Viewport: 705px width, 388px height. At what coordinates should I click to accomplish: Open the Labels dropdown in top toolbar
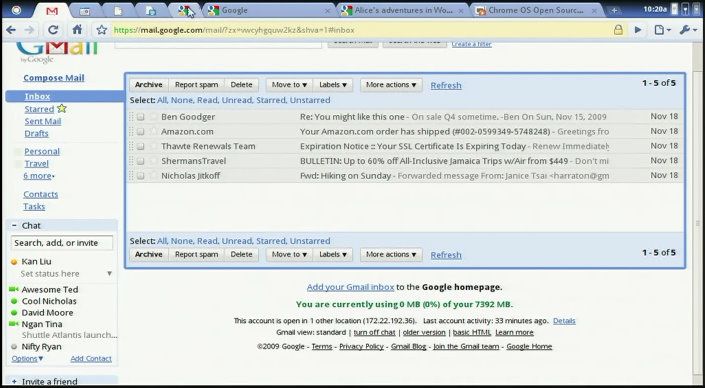click(333, 85)
